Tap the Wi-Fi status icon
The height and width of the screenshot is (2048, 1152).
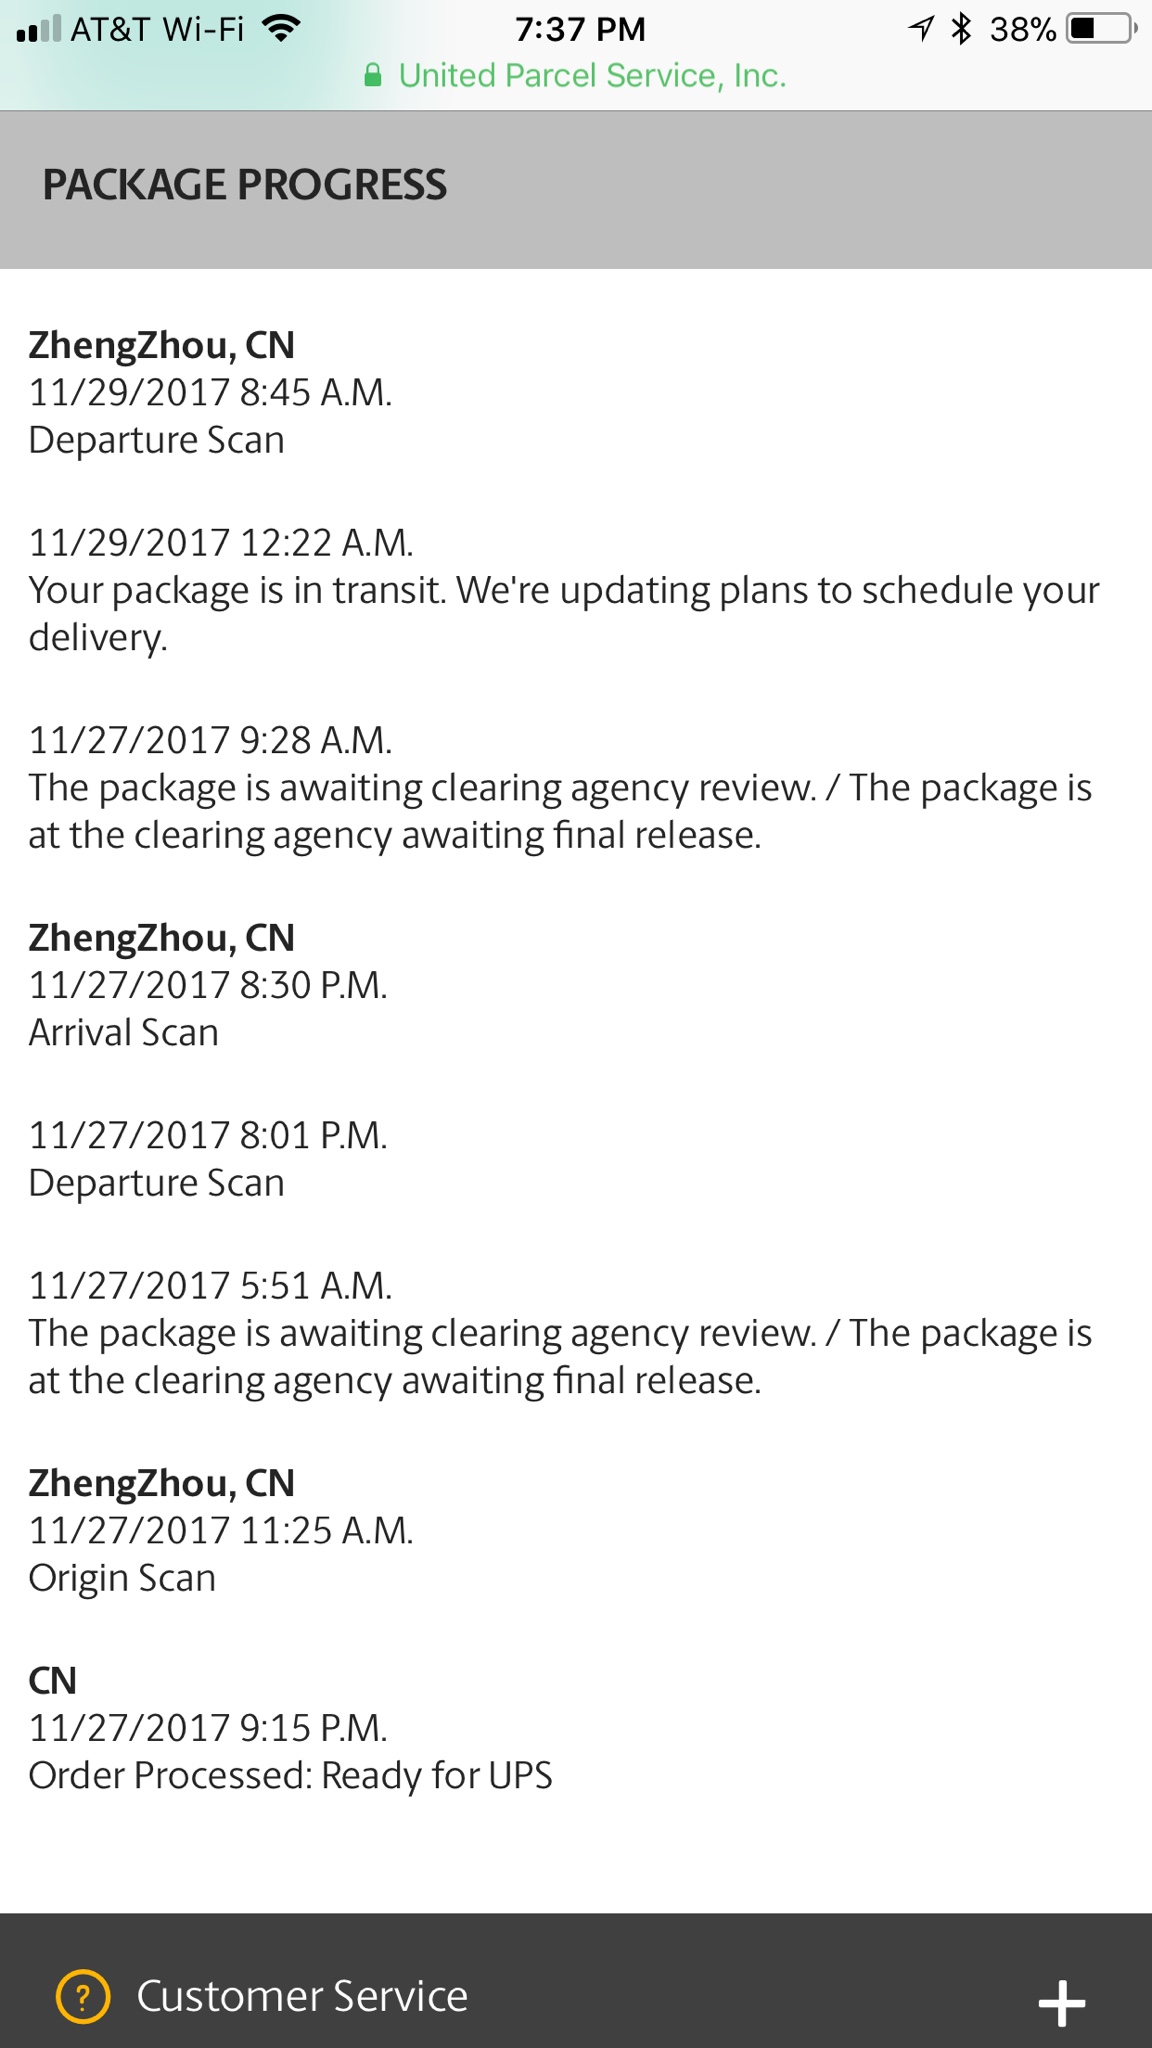(x=281, y=29)
